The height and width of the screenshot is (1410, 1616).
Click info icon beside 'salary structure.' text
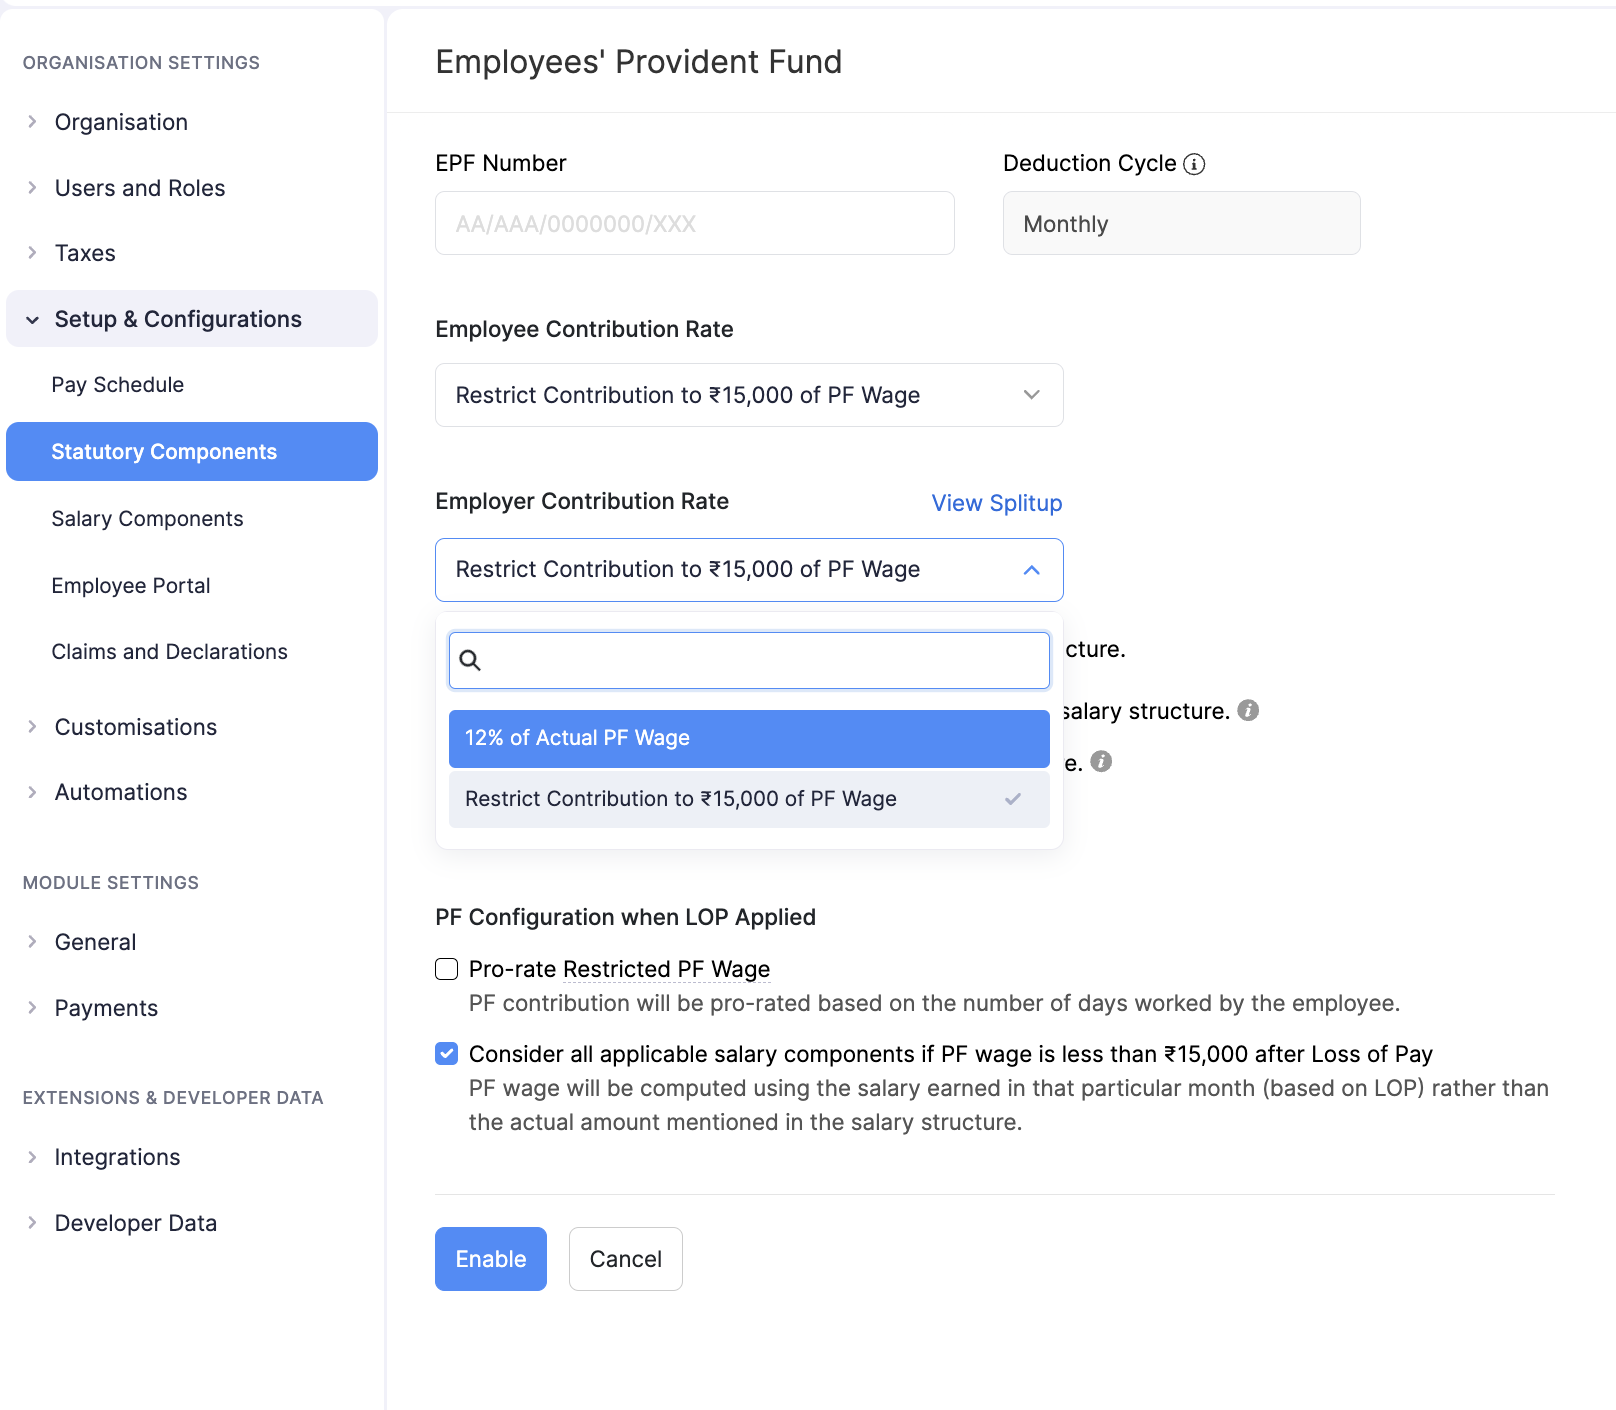point(1248,710)
